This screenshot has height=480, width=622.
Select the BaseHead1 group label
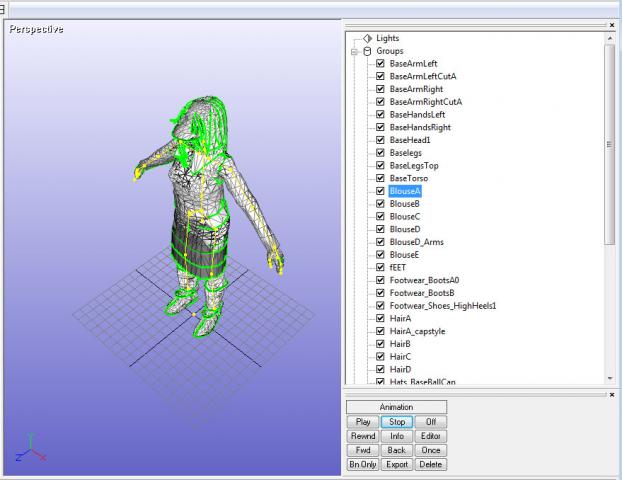point(409,140)
